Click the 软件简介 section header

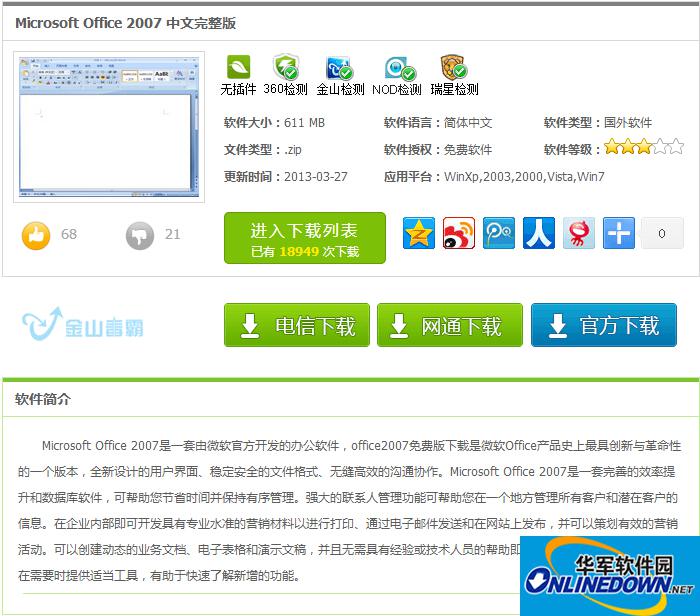point(42,399)
